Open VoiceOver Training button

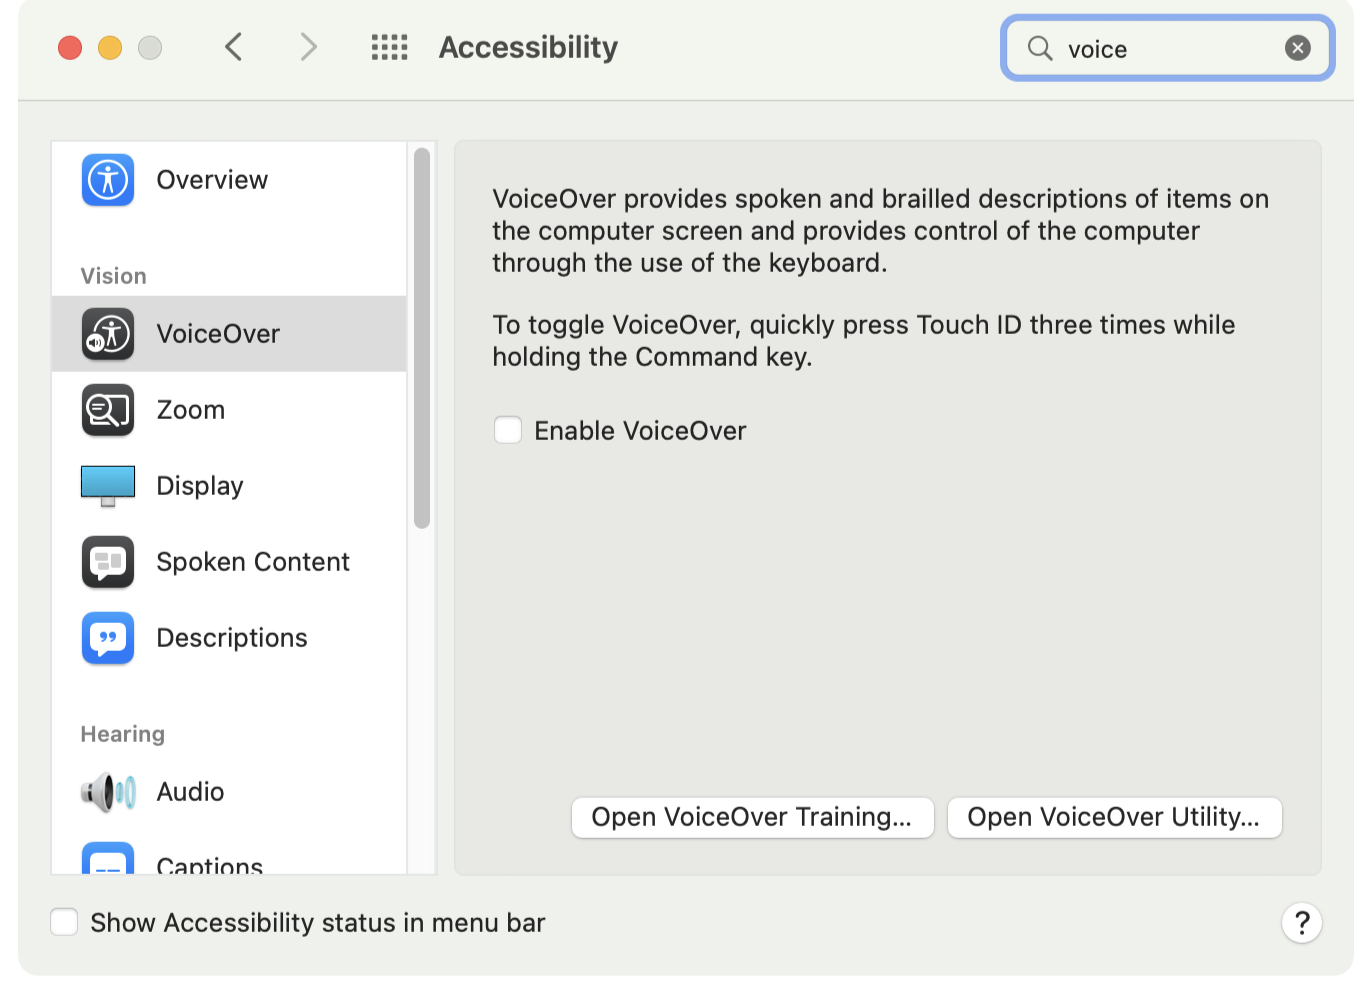(x=752, y=817)
